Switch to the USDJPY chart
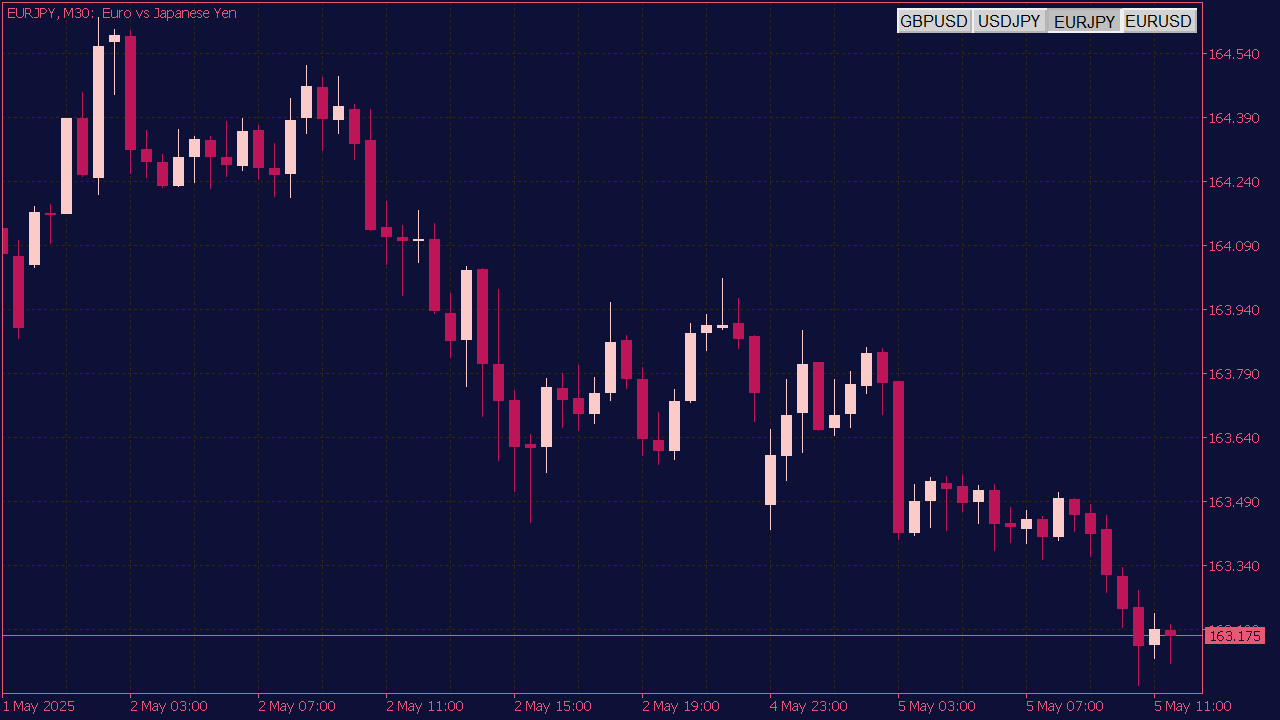This screenshot has height=720, width=1280. click(x=1009, y=20)
